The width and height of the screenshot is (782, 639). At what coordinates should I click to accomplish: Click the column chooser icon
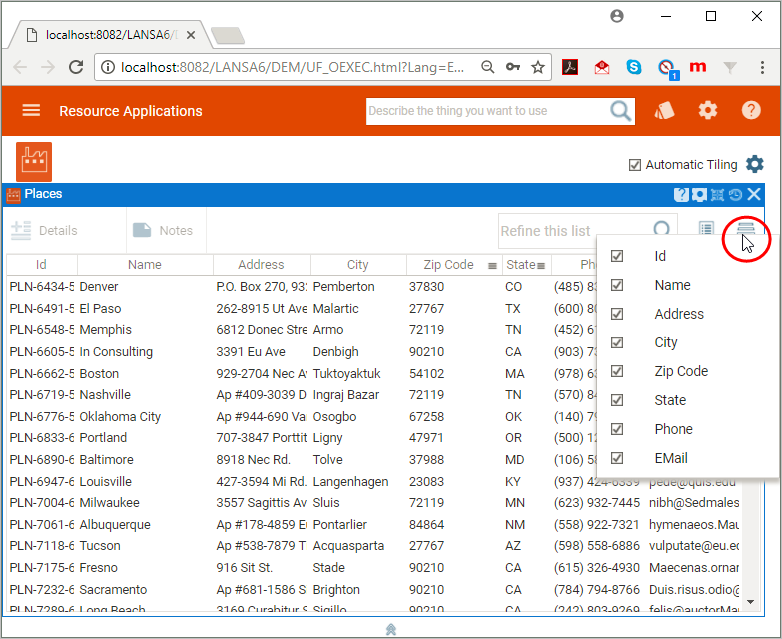(x=746, y=228)
